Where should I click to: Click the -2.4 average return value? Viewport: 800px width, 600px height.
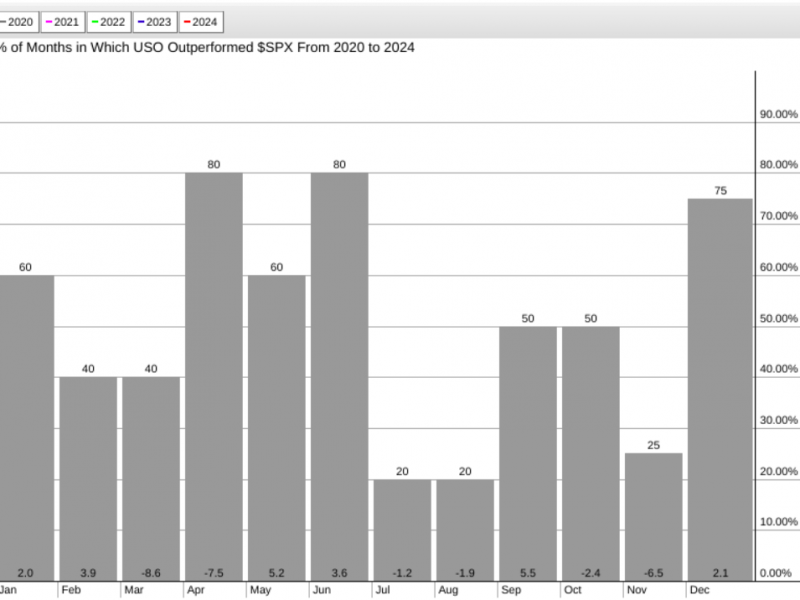[591, 573]
